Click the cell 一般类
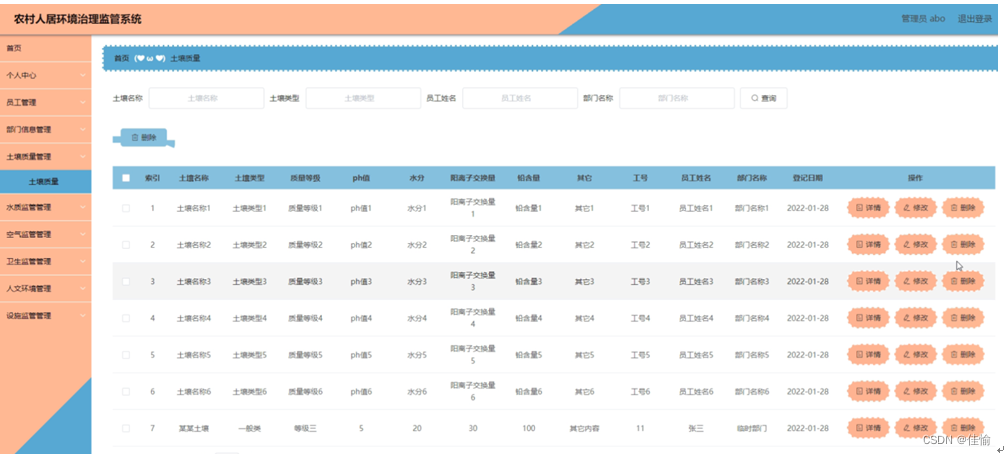The image size is (1006, 455). (250, 428)
